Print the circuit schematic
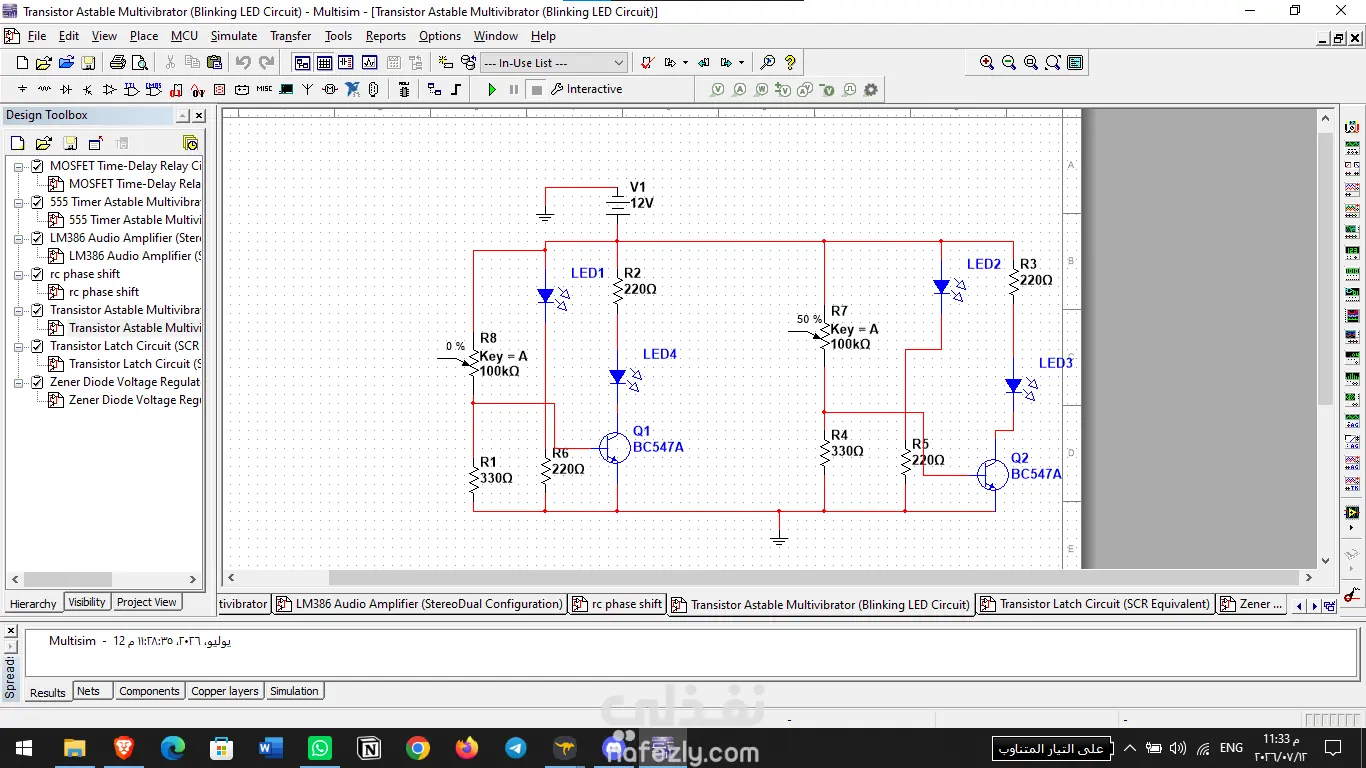Image resolution: width=1366 pixels, height=768 pixels. tap(117, 62)
